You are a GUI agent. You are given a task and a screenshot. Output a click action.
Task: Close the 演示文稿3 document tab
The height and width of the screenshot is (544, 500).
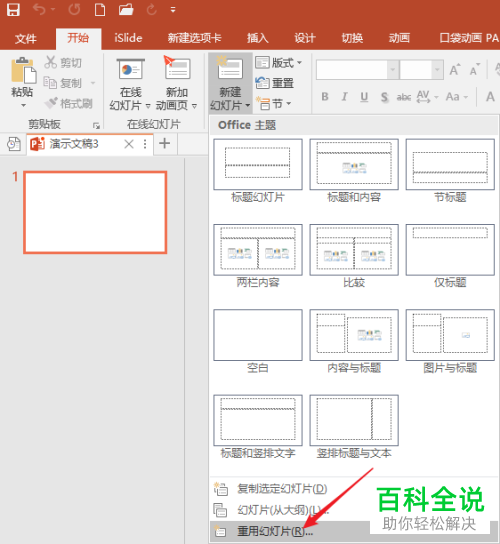[x=129, y=144]
